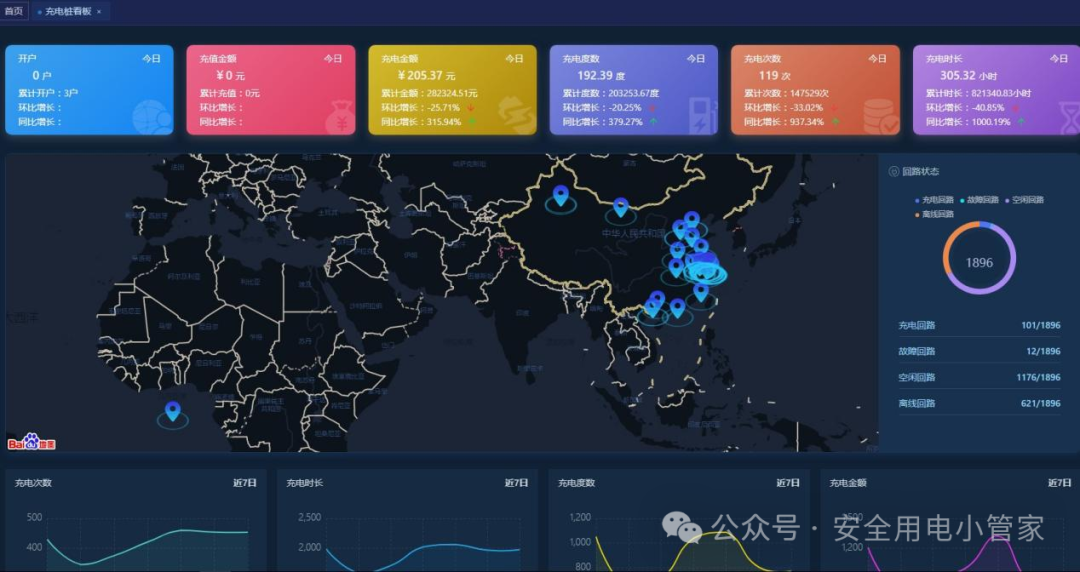This screenshot has width=1080, height=572.
Task: Toggle 离线回路 legend item
Action: [935, 214]
